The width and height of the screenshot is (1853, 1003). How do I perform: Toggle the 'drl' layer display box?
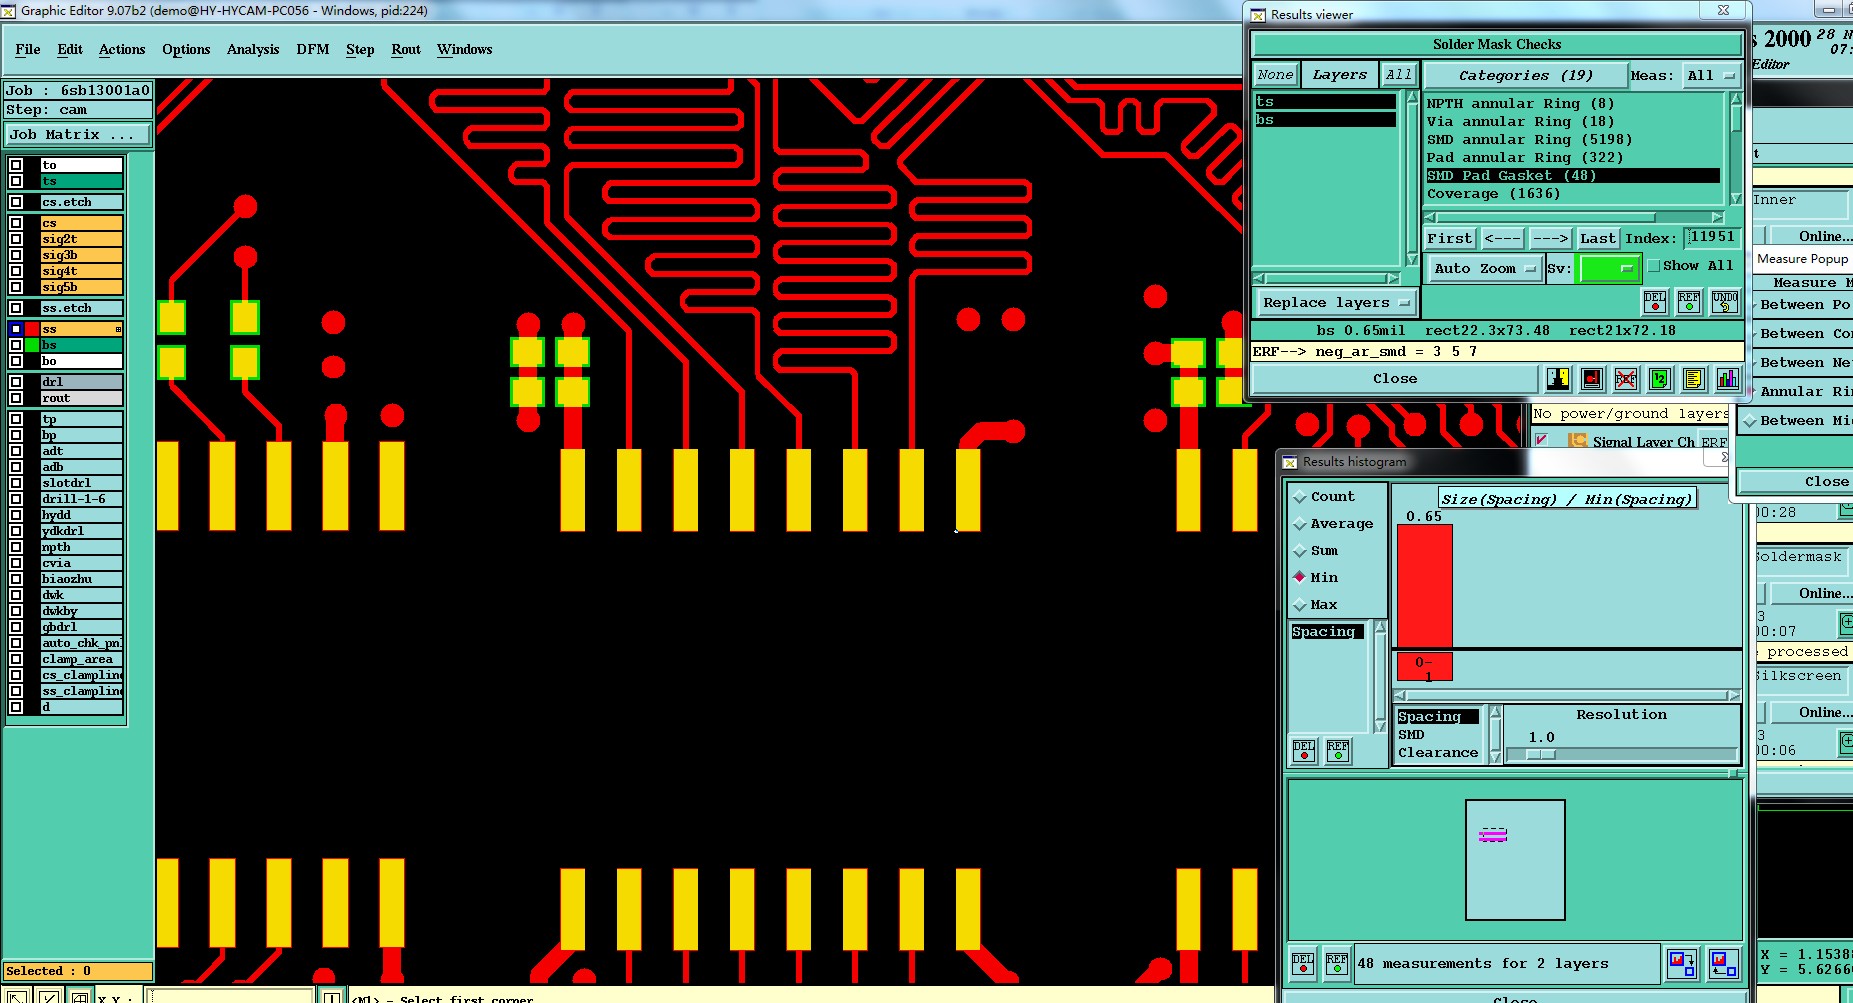pos(16,382)
